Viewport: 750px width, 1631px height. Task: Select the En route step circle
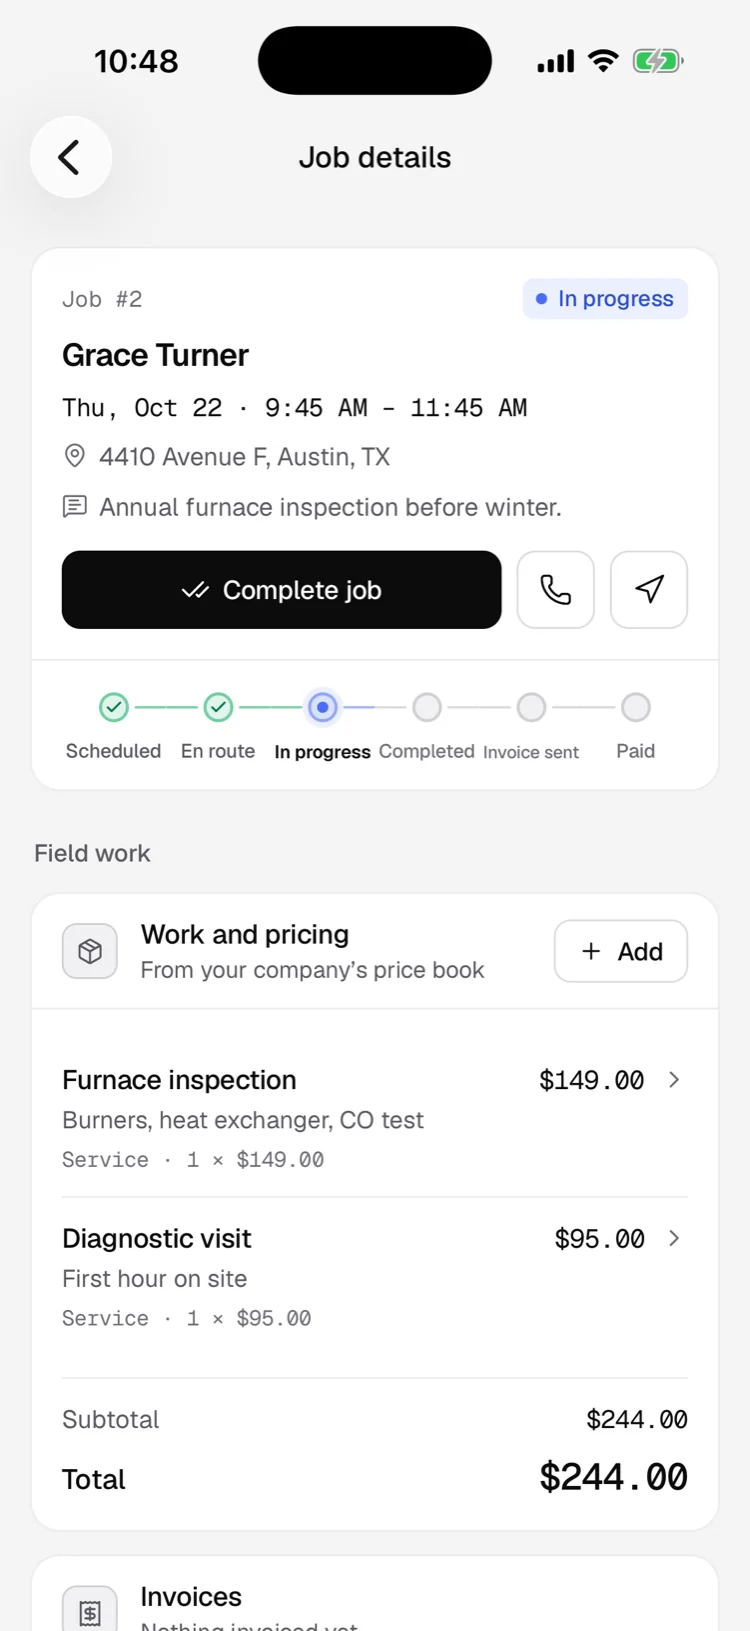pyautogui.click(x=218, y=708)
